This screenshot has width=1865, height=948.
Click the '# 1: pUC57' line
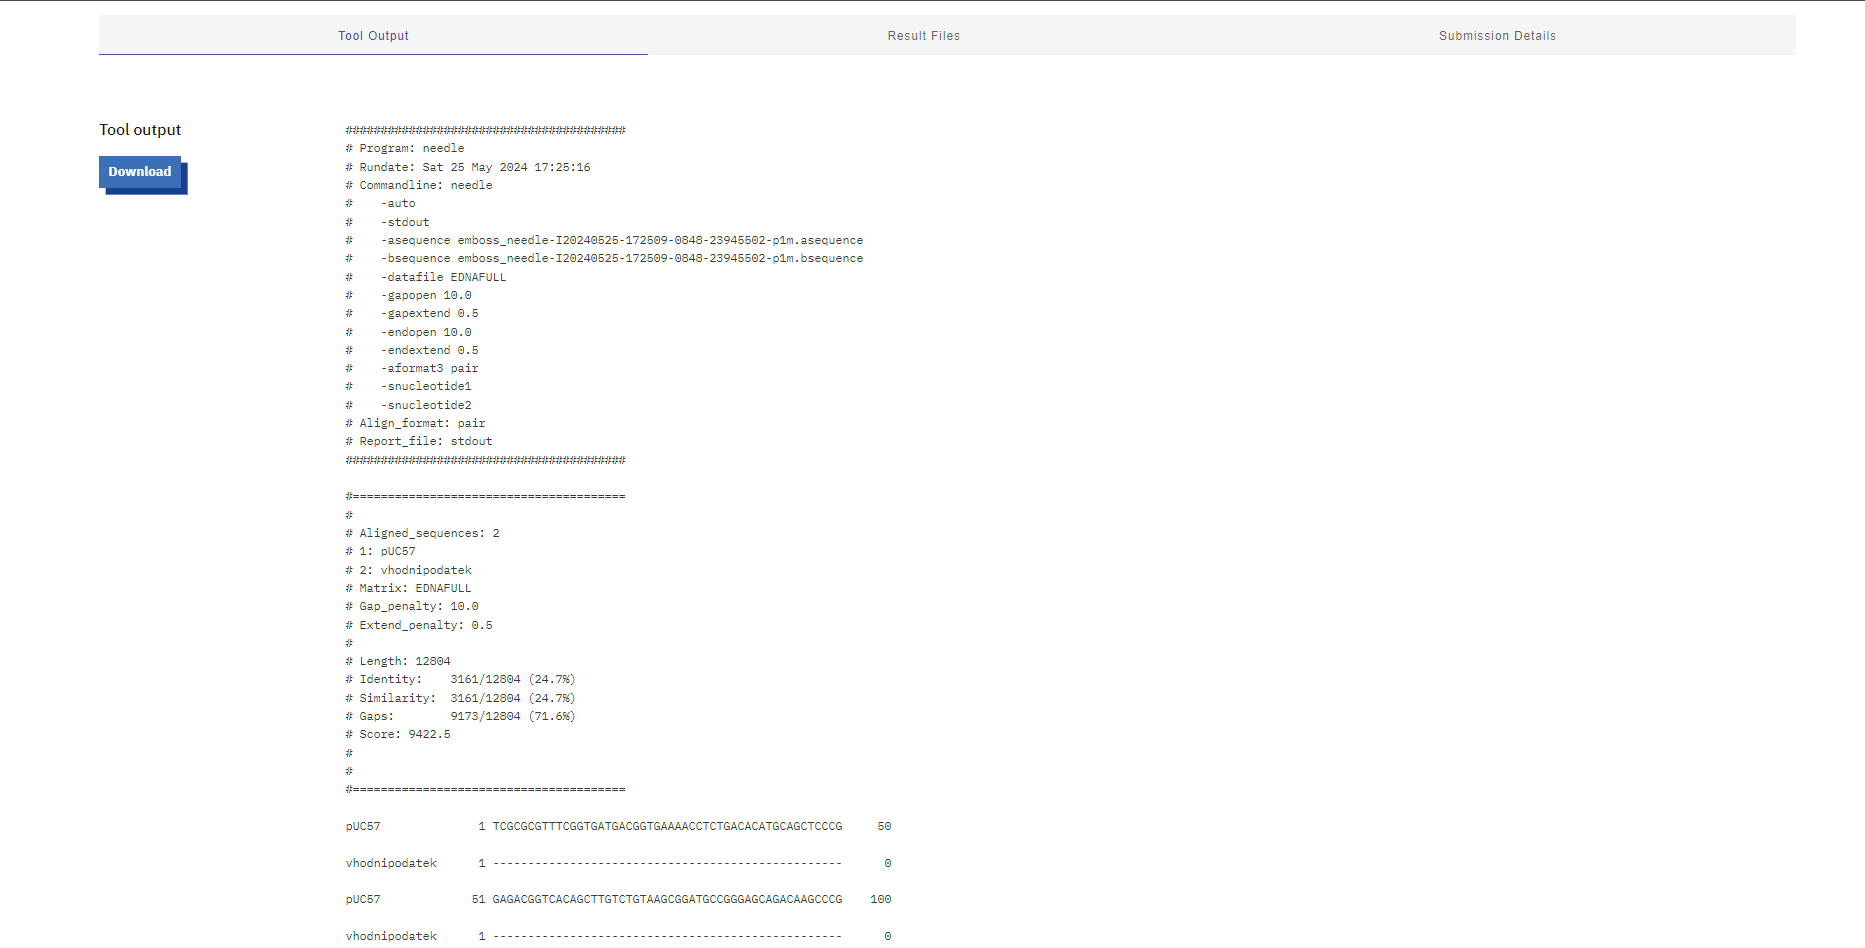click(380, 551)
